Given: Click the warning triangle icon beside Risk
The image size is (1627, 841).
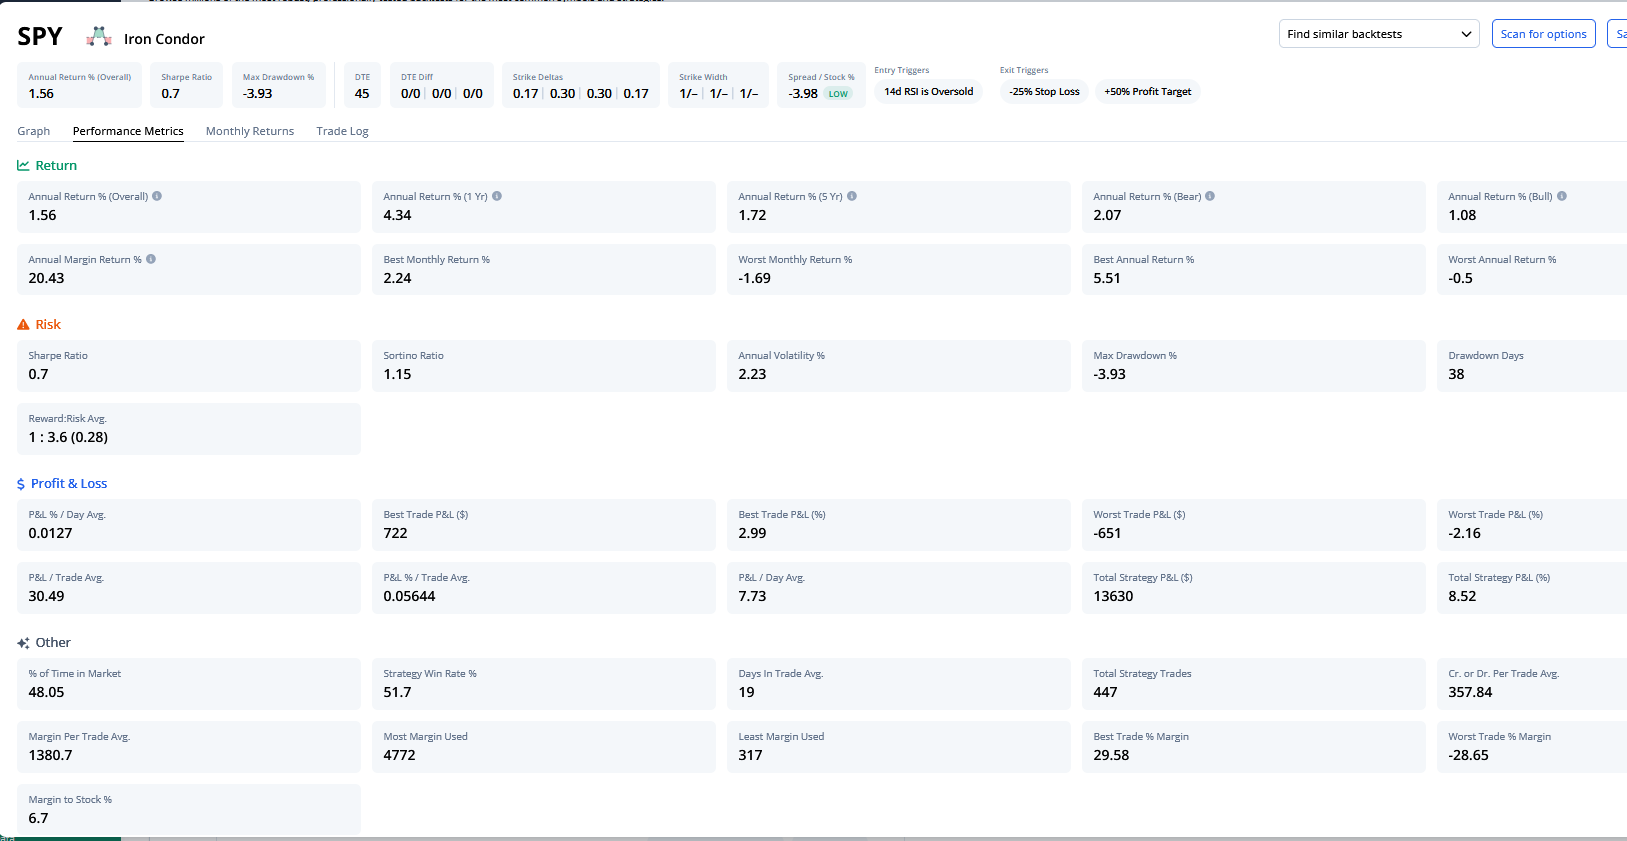Looking at the screenshot, I should (x=23, y=325).
